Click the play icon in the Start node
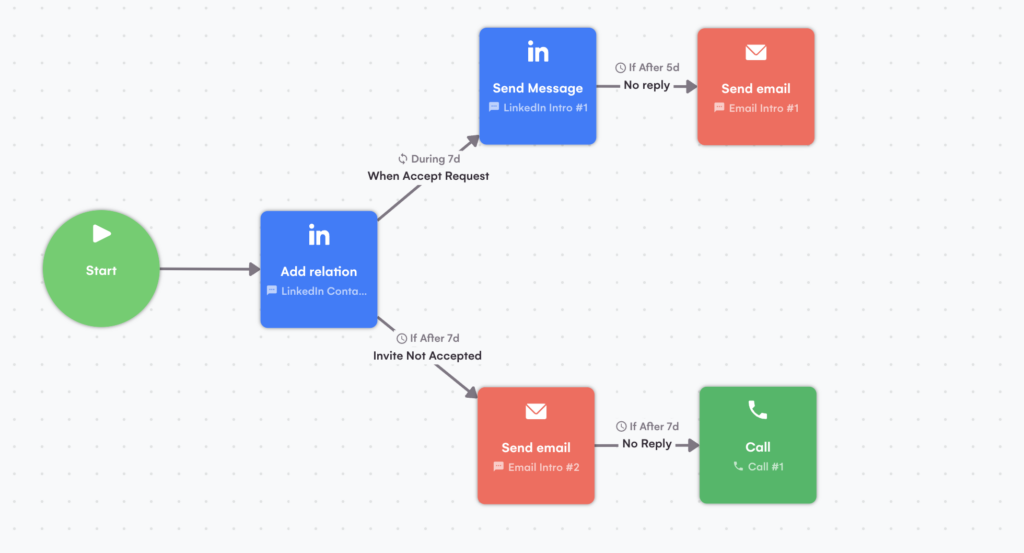1024x553 pixels. (x=101, y=234)
